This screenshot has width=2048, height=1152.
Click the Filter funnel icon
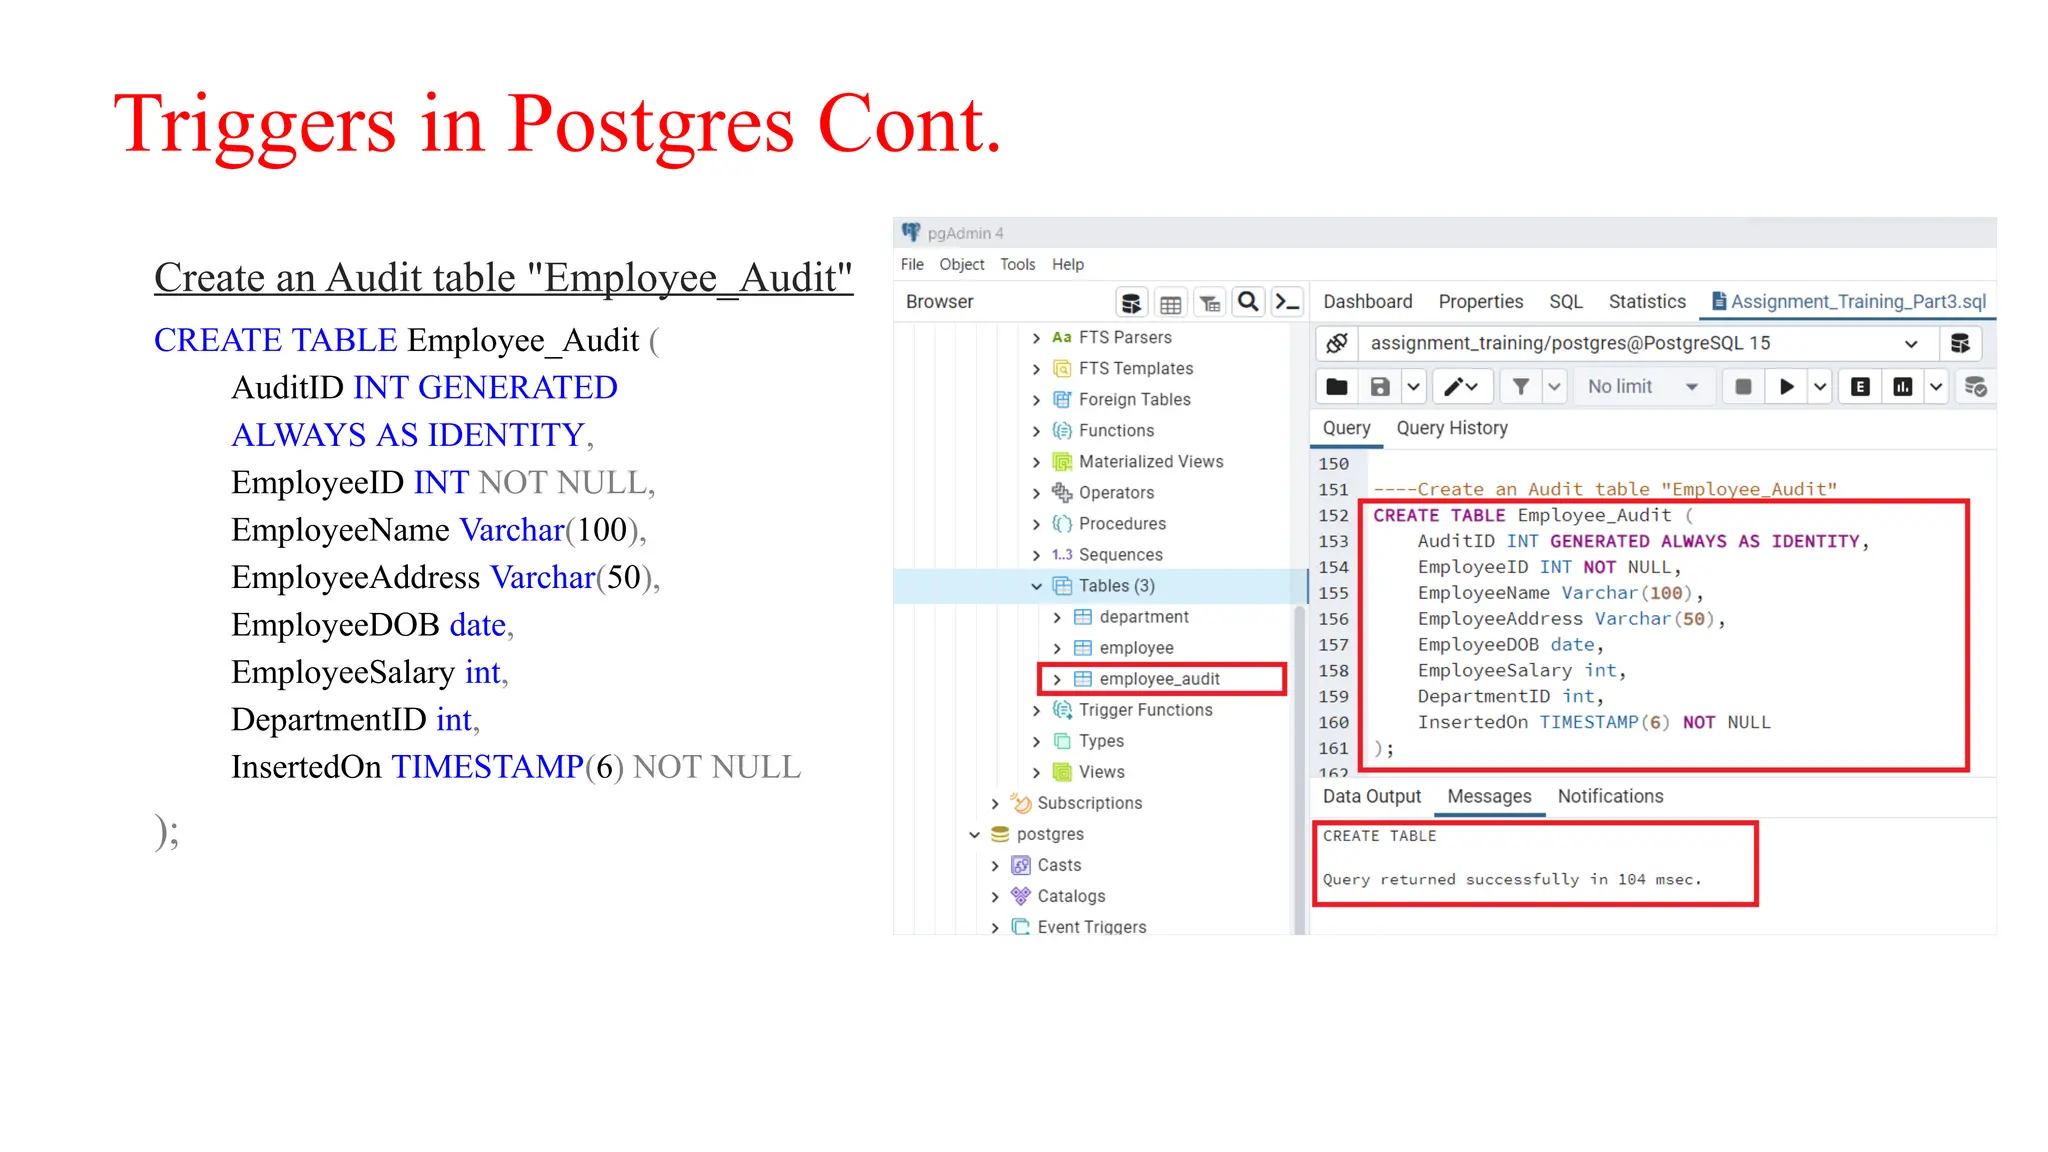(1521, 387)
